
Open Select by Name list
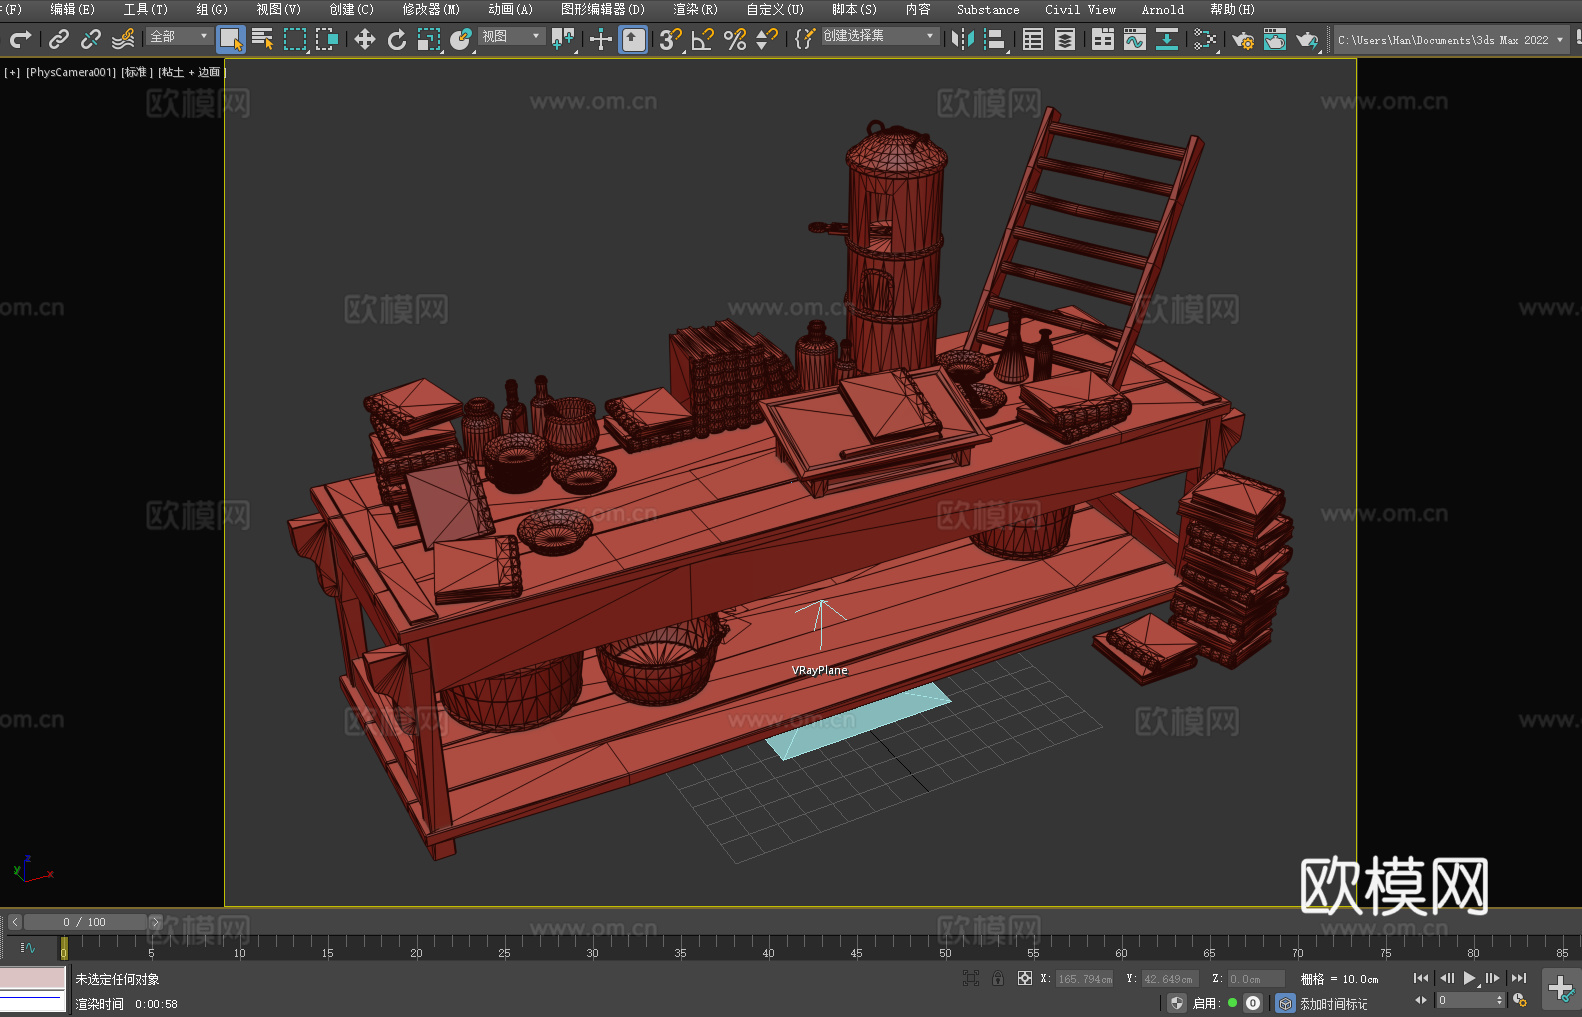pos(263,39)
